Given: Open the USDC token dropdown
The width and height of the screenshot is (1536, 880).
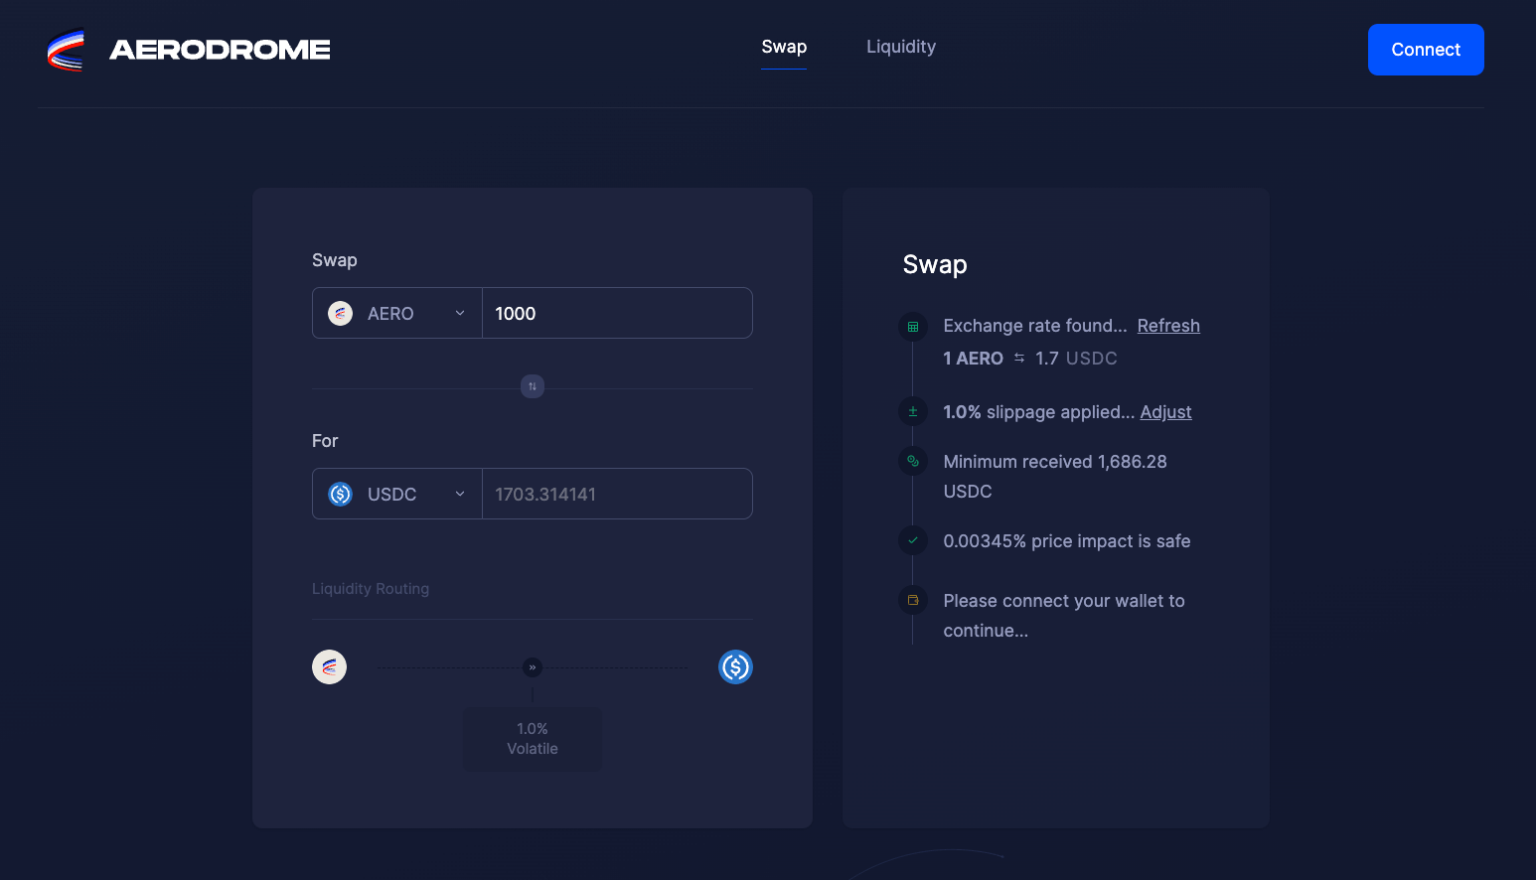Looking at the screenshot, I should [x=397, y=494].
